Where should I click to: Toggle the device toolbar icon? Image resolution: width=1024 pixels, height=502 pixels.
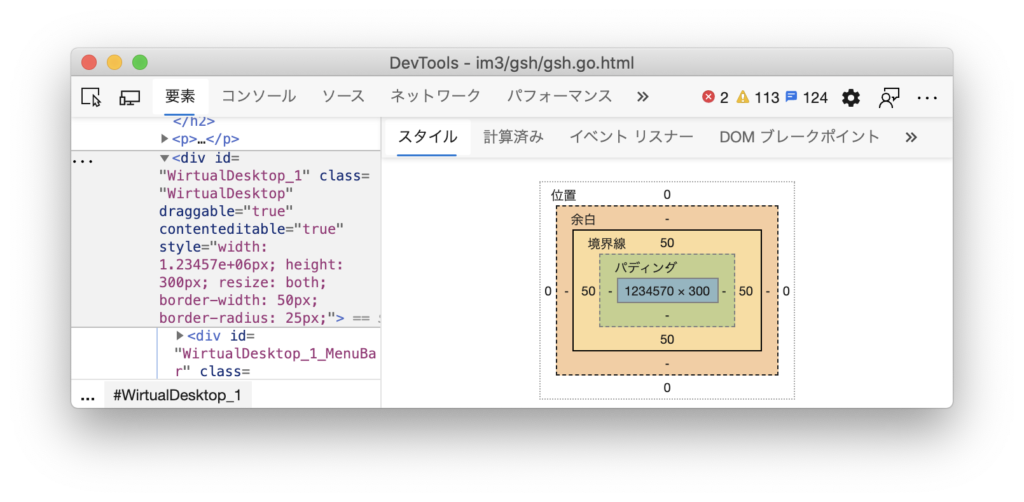pyautogui.click(x=129, y=97)
